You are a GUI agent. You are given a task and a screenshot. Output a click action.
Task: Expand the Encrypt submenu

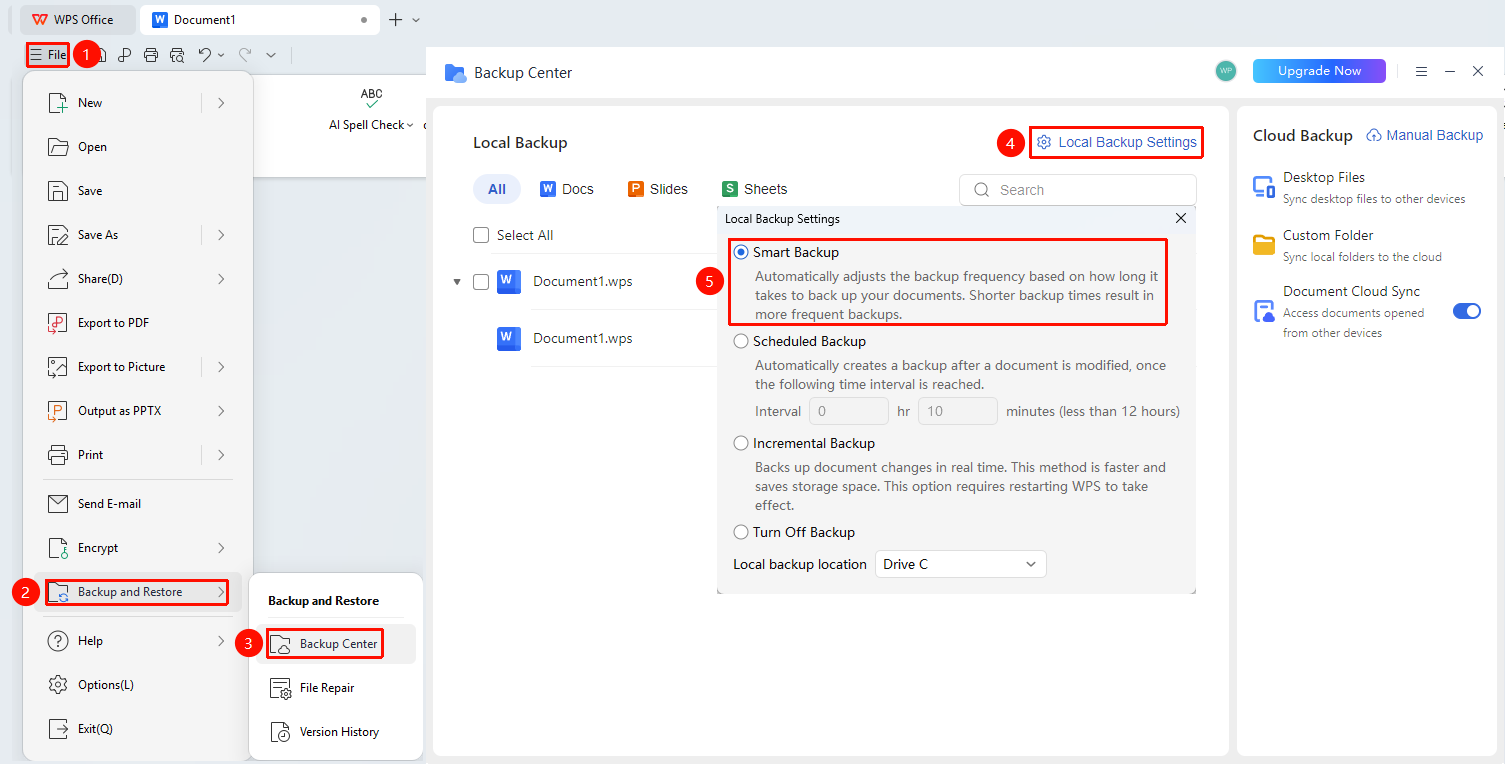(221, 548)
